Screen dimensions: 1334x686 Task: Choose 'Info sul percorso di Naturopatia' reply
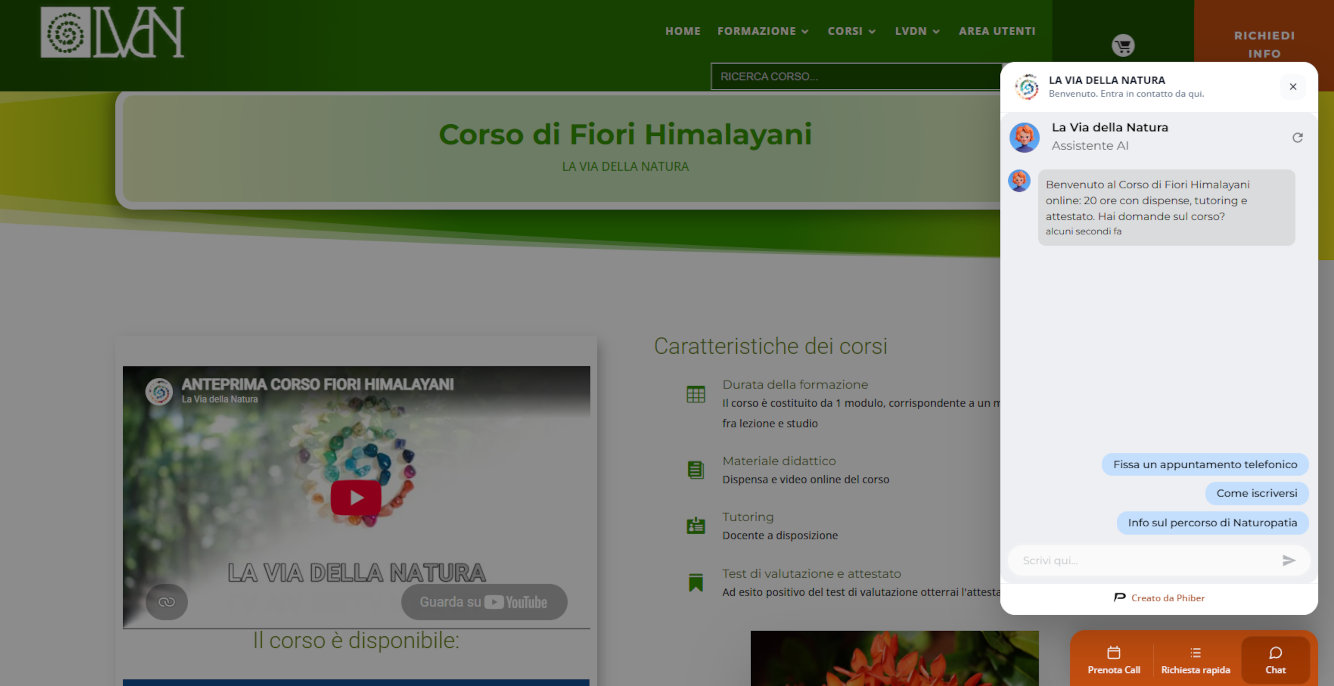pyautogui.click(x=1212, y=522)
